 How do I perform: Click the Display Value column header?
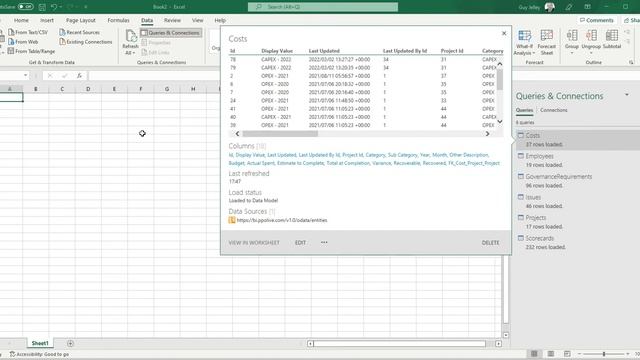coord(277,51)
